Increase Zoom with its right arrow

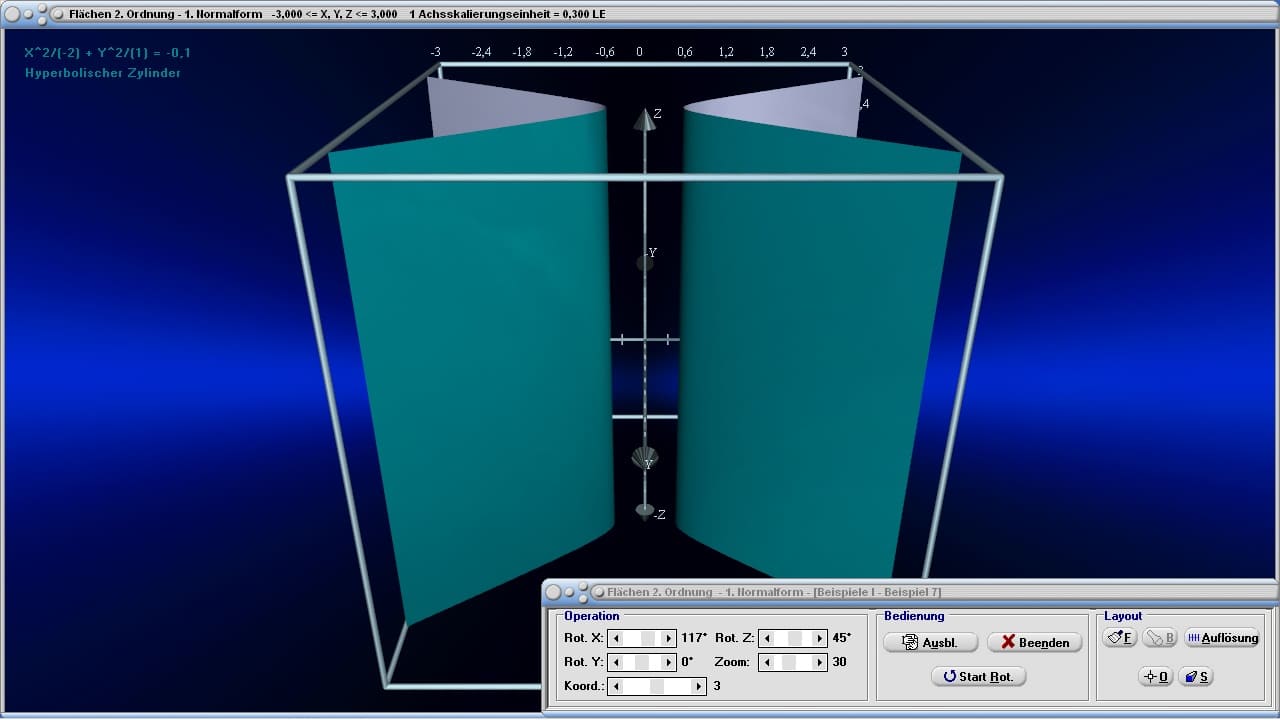(820, 662)
